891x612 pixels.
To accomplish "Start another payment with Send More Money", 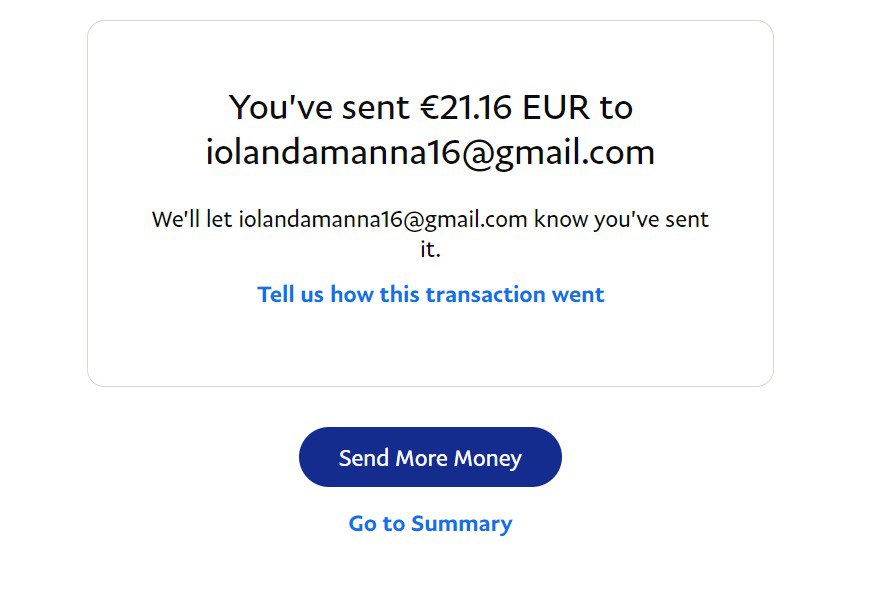I will pos(430,458).
